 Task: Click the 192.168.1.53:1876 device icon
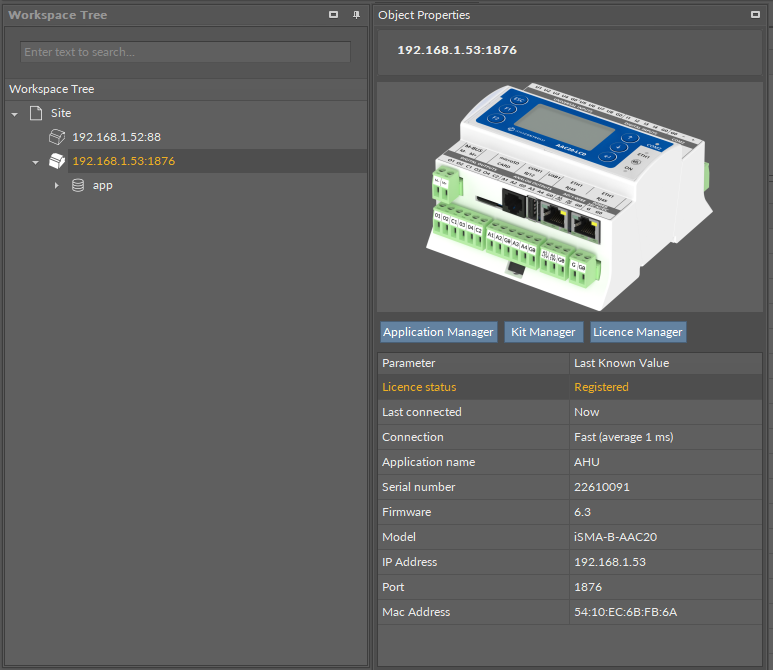click(x=57, y=161)
